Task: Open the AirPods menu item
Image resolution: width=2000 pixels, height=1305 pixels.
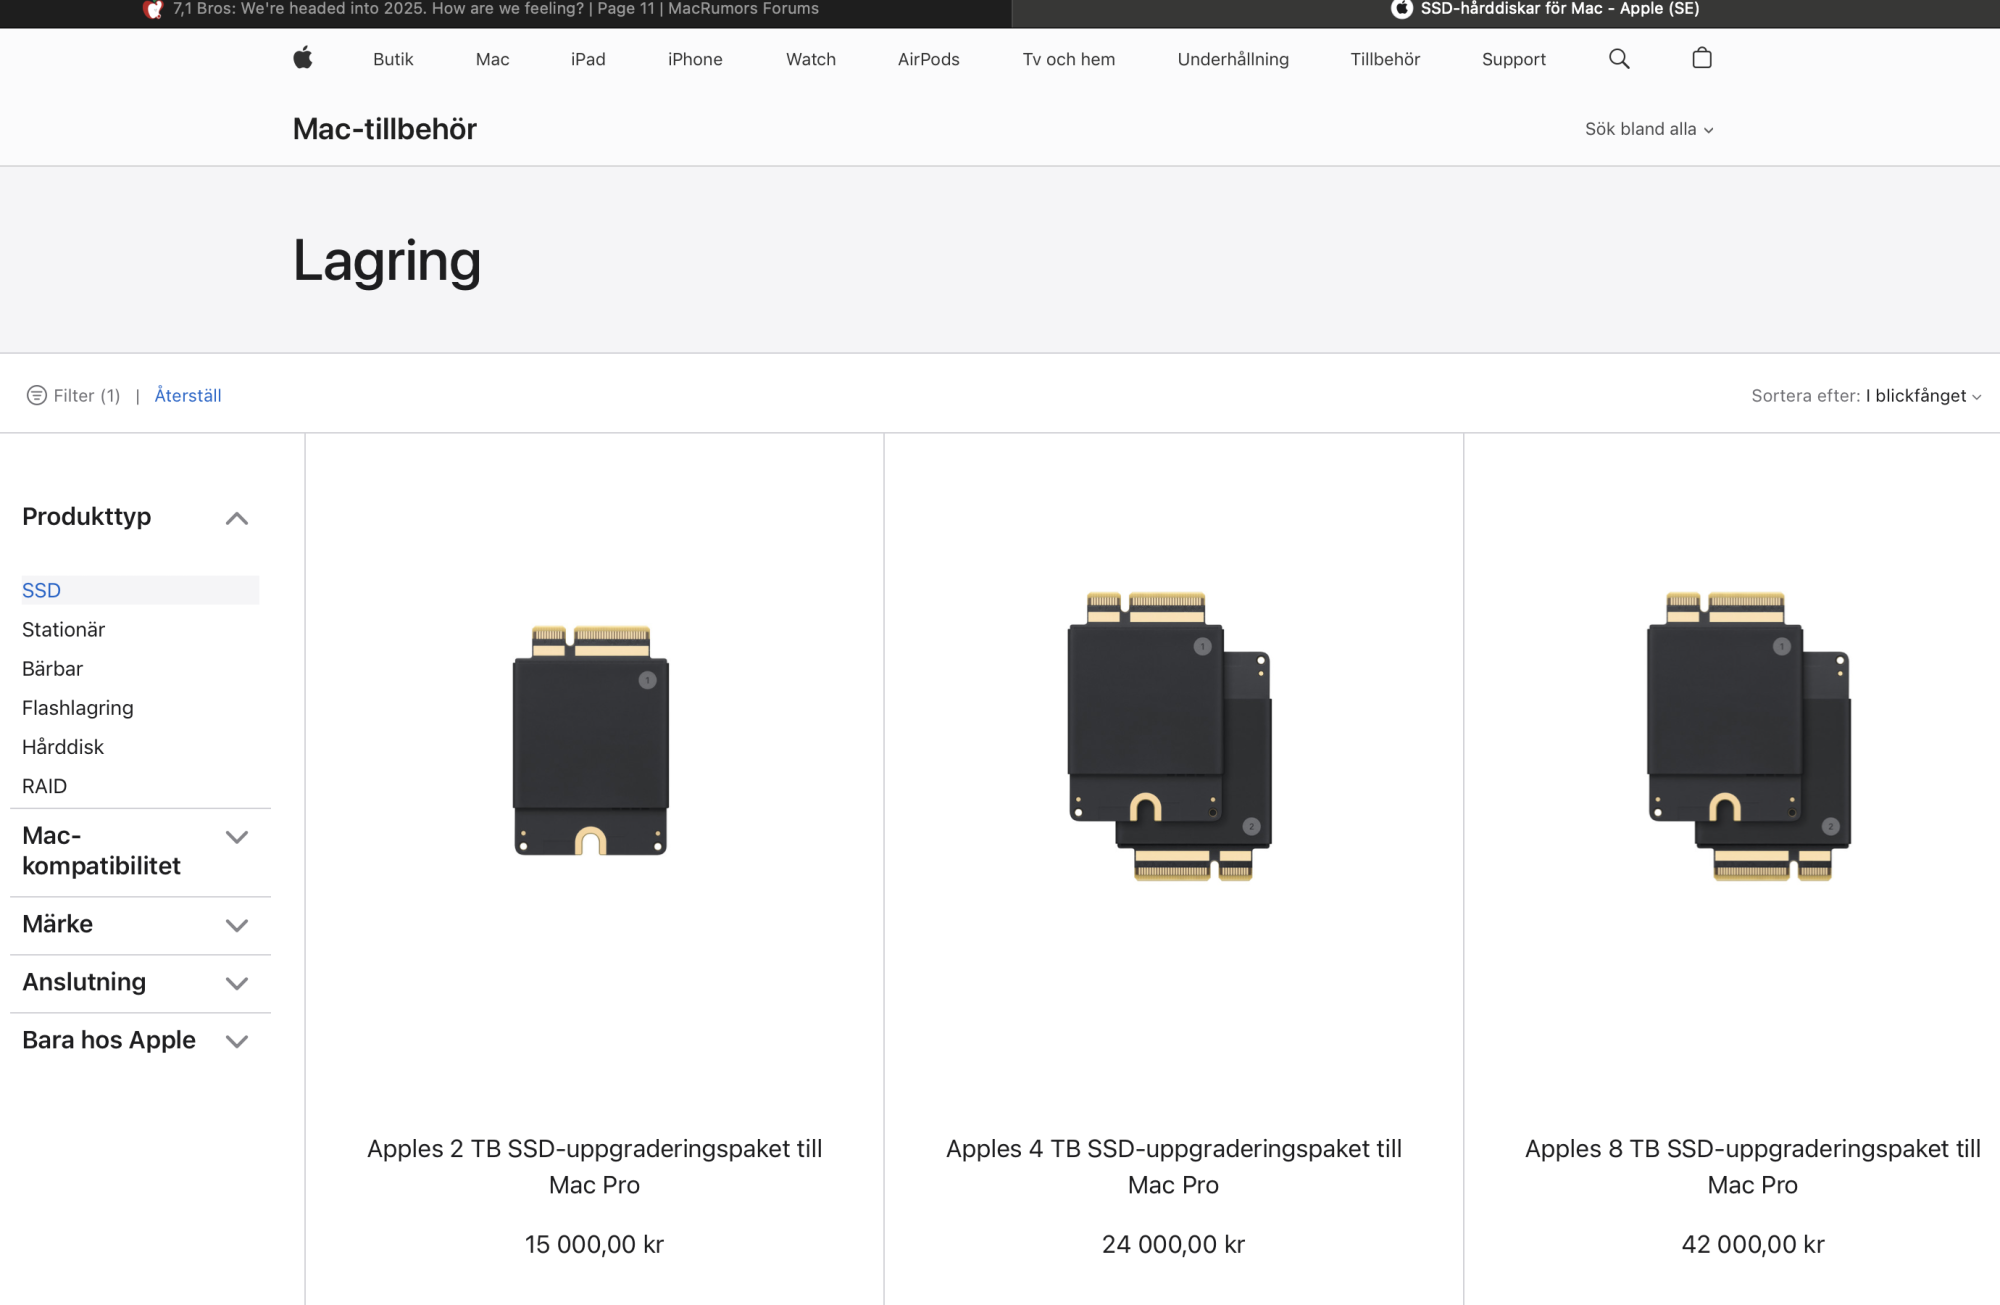Action: (929, 59)
